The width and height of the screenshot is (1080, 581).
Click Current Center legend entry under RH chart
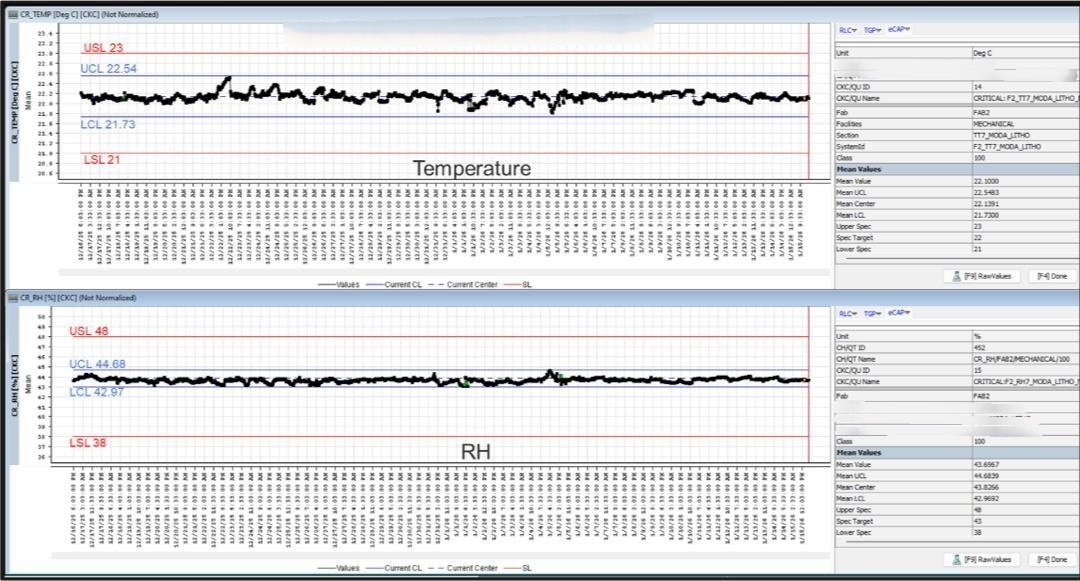[x=463, y=568]
